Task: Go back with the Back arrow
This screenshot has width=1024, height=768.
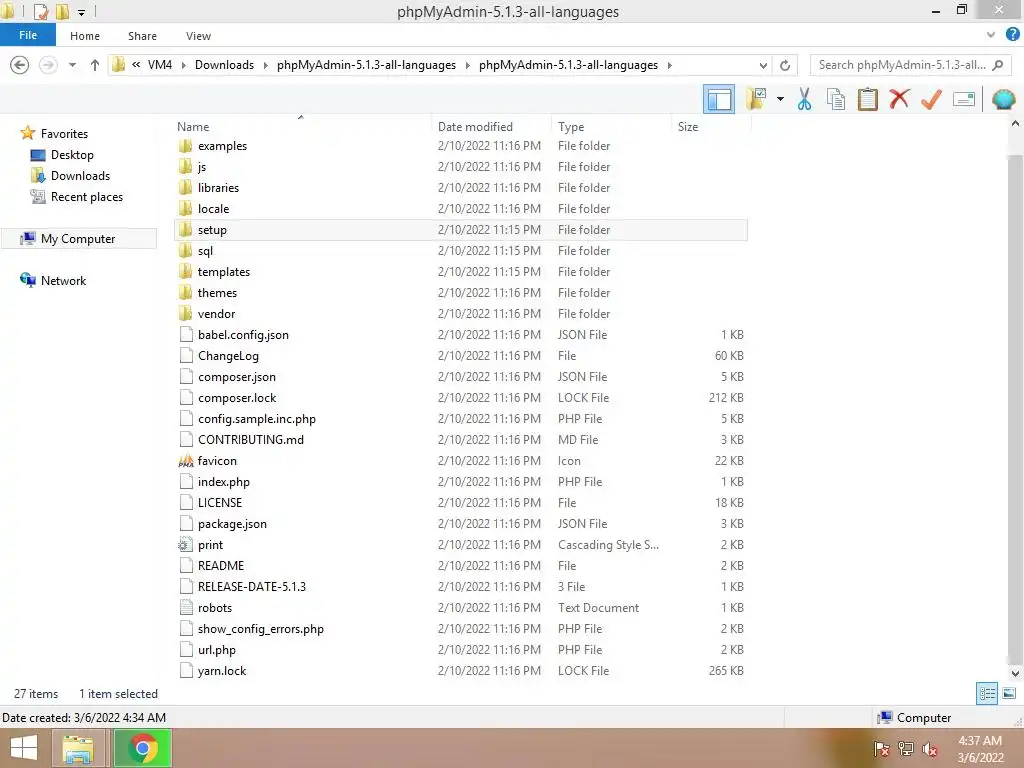Action: coord(20,65)
